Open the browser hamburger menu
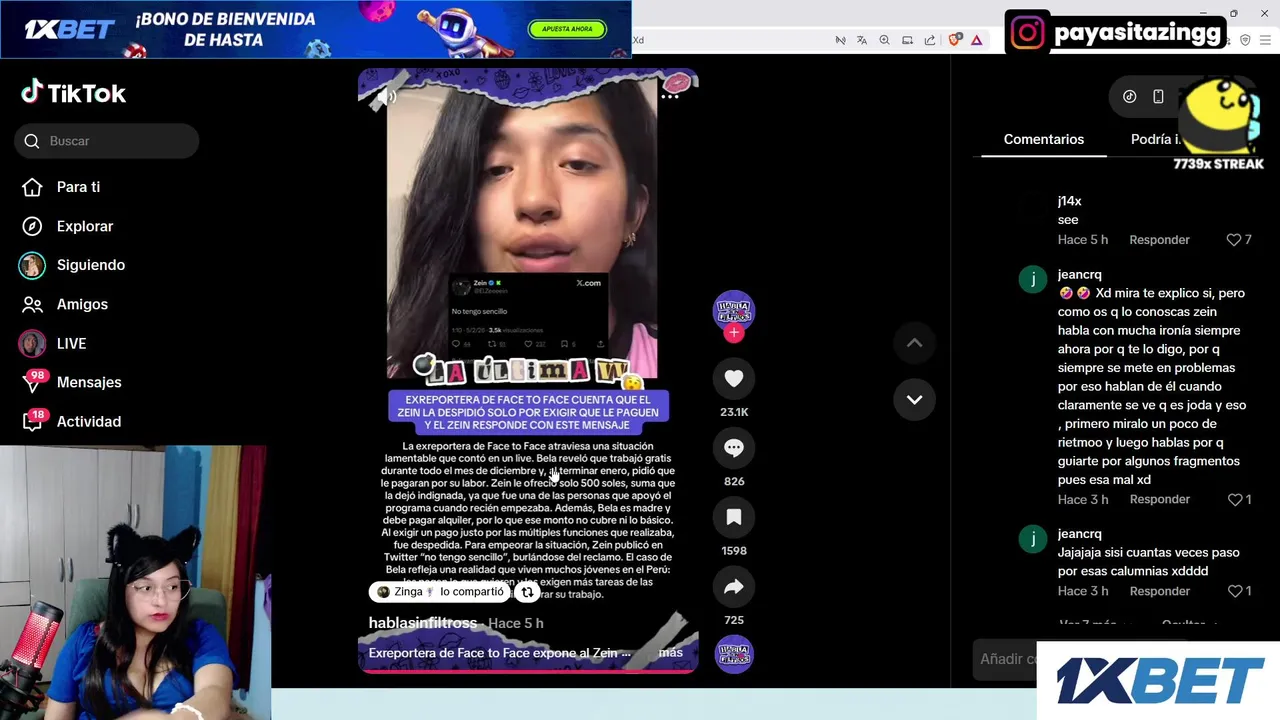Screen dimensions: 1280x720 click(x=1267, y=40)
